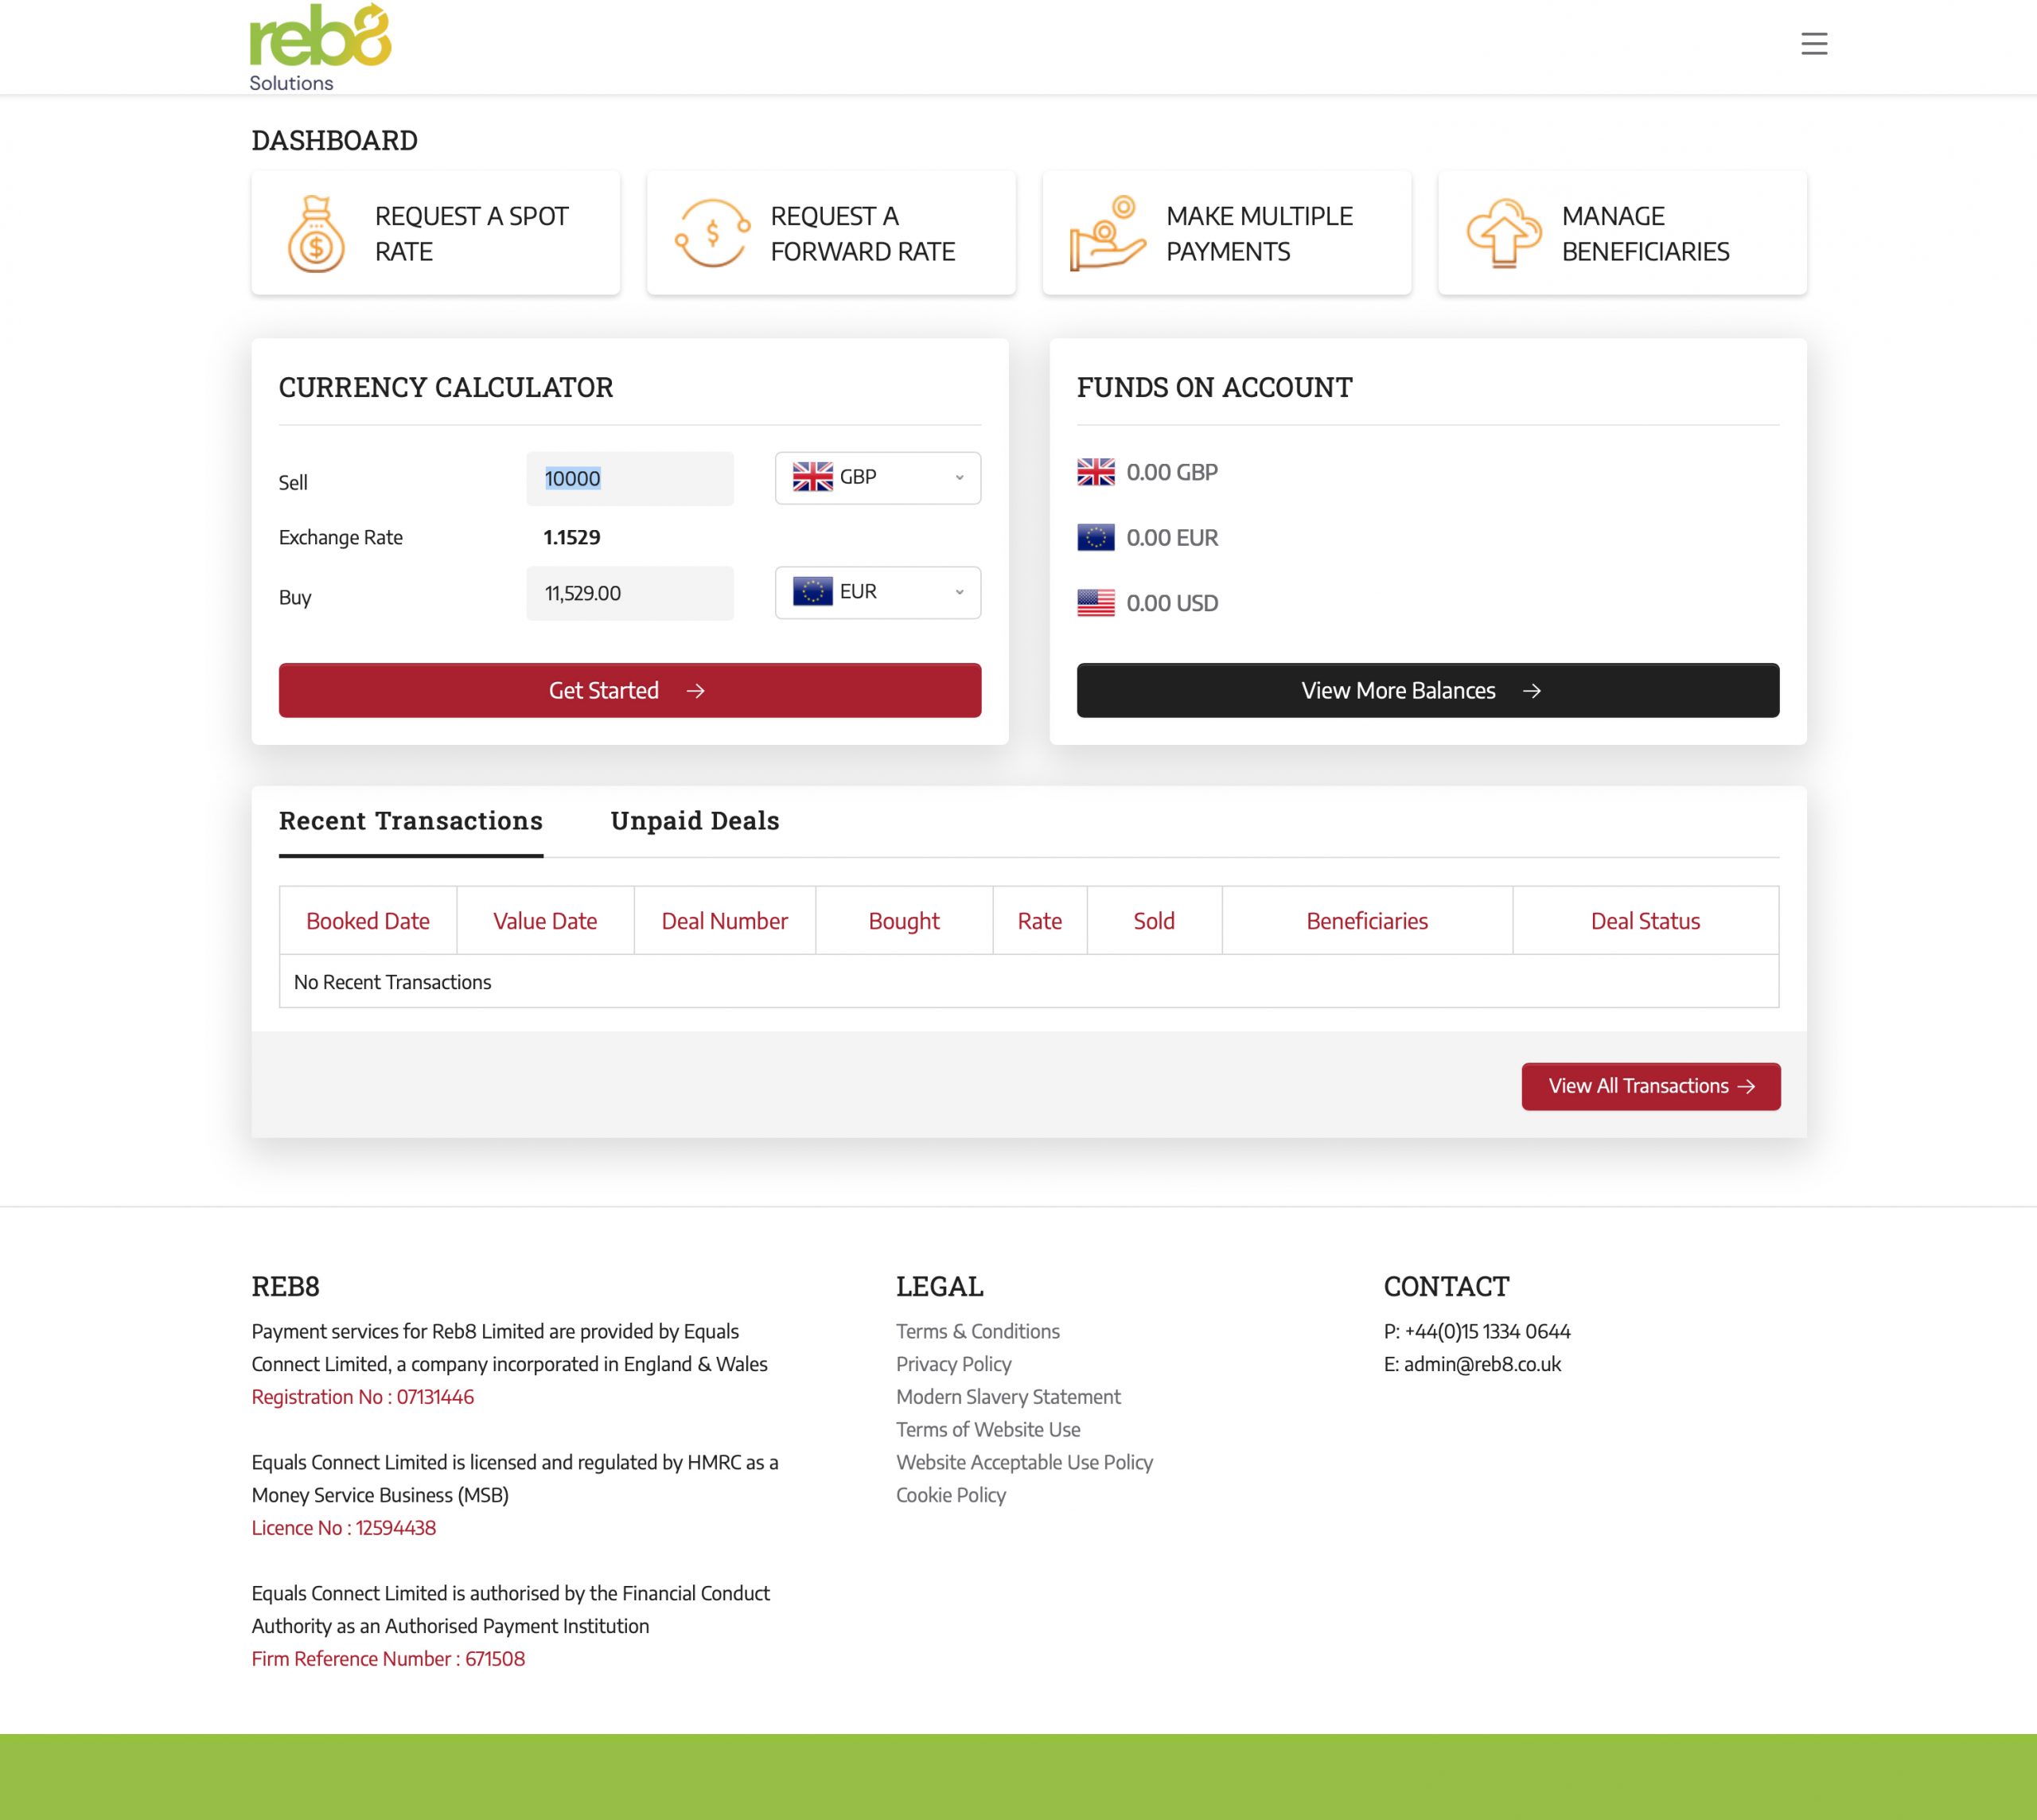Open the Privacy Policy link

[953, 1364]
